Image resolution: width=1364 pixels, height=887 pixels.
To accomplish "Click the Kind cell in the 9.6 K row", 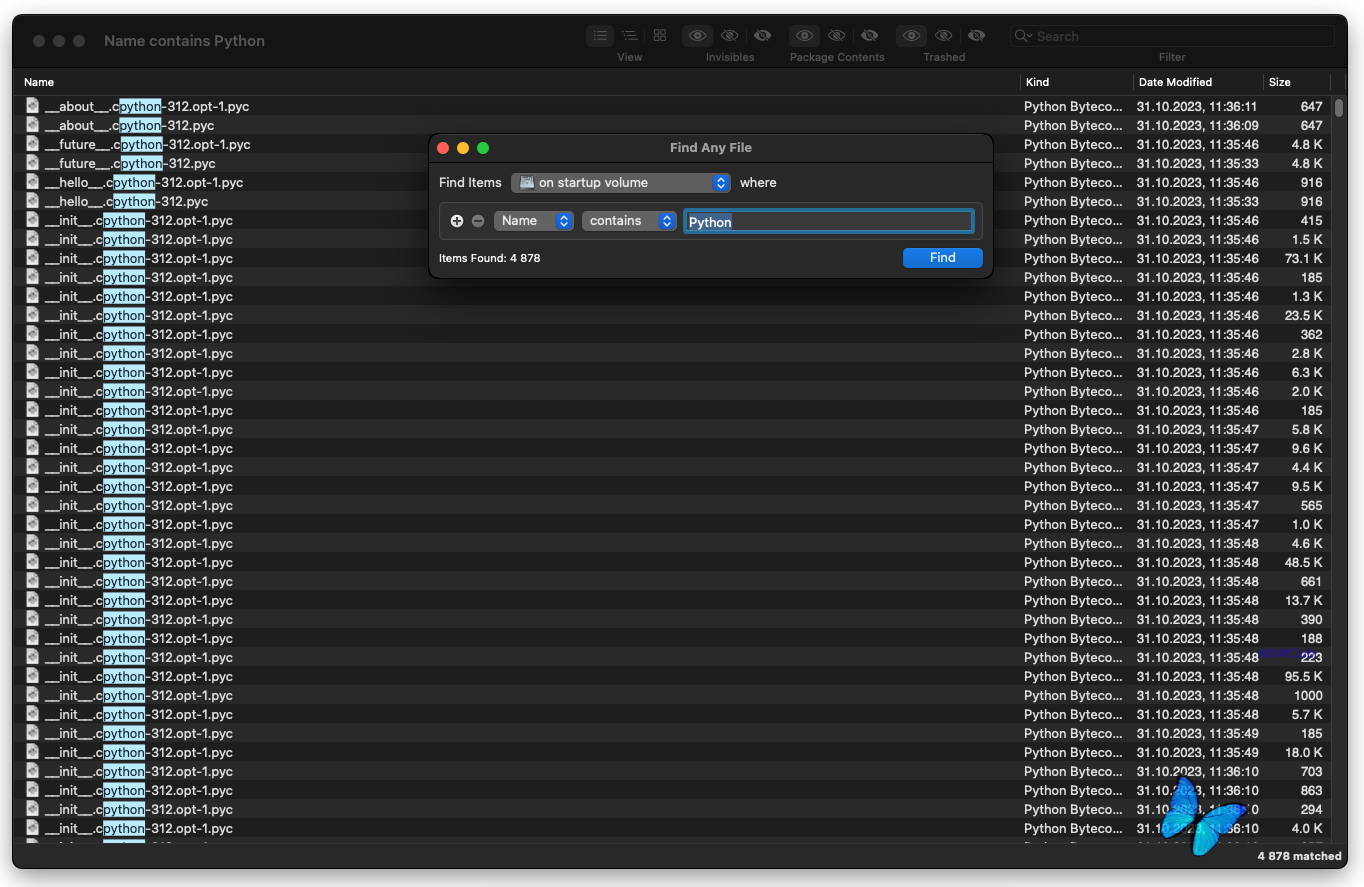I will [1073, 449].
